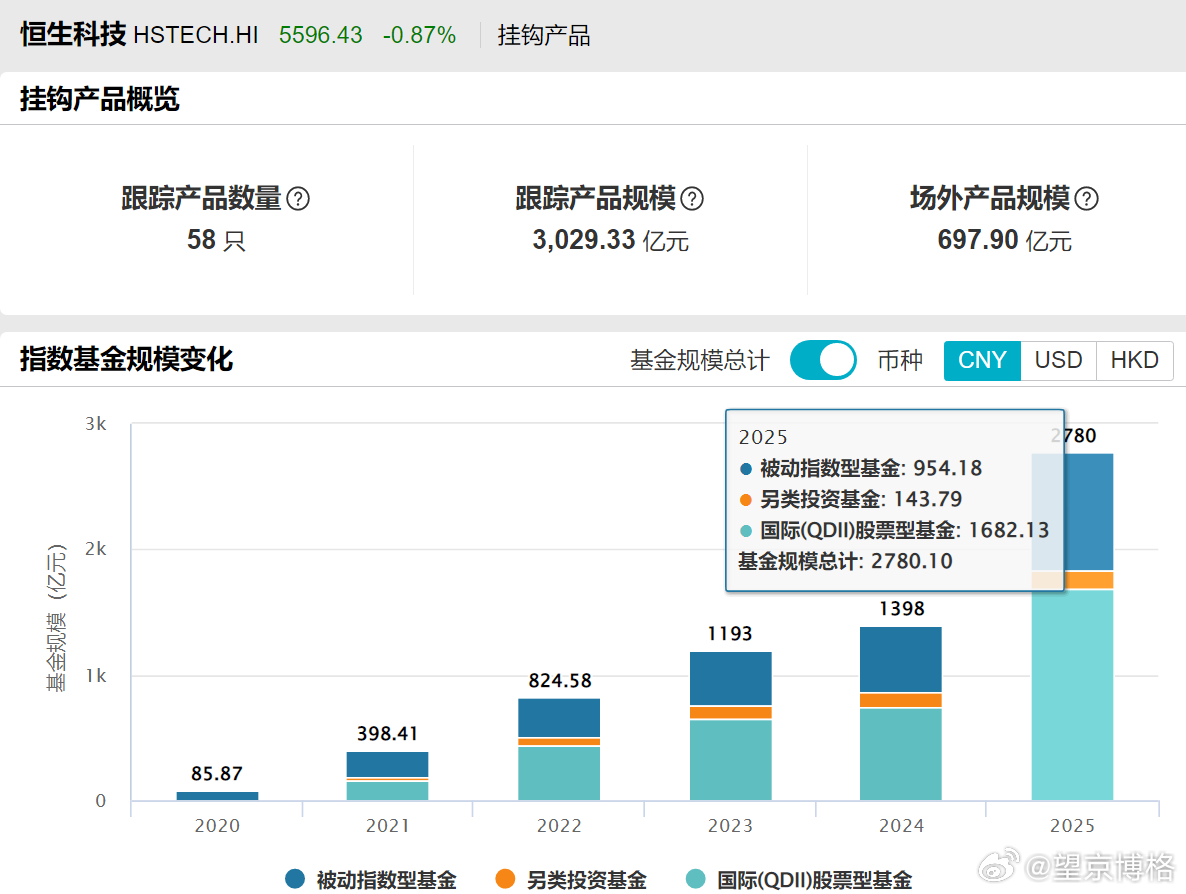This screenshot has width=1186, height=894.
Task: Open the tooltip icon for 场外产品规模
Action: (x=1089, y=199)
